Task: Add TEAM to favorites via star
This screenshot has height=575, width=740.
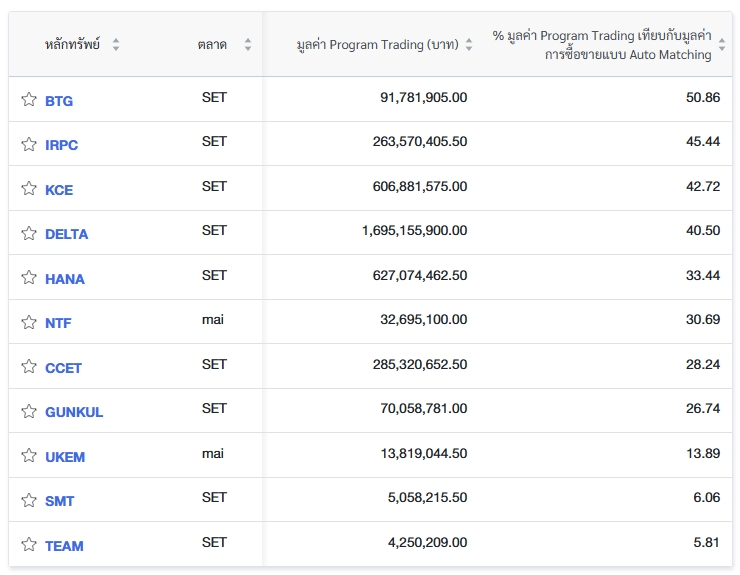Action: click(29, 545)
